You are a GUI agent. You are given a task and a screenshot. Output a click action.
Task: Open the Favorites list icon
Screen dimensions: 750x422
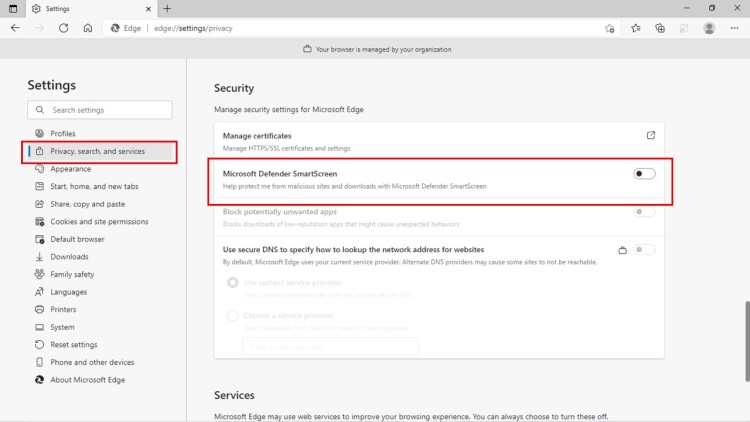pos(636,28)
